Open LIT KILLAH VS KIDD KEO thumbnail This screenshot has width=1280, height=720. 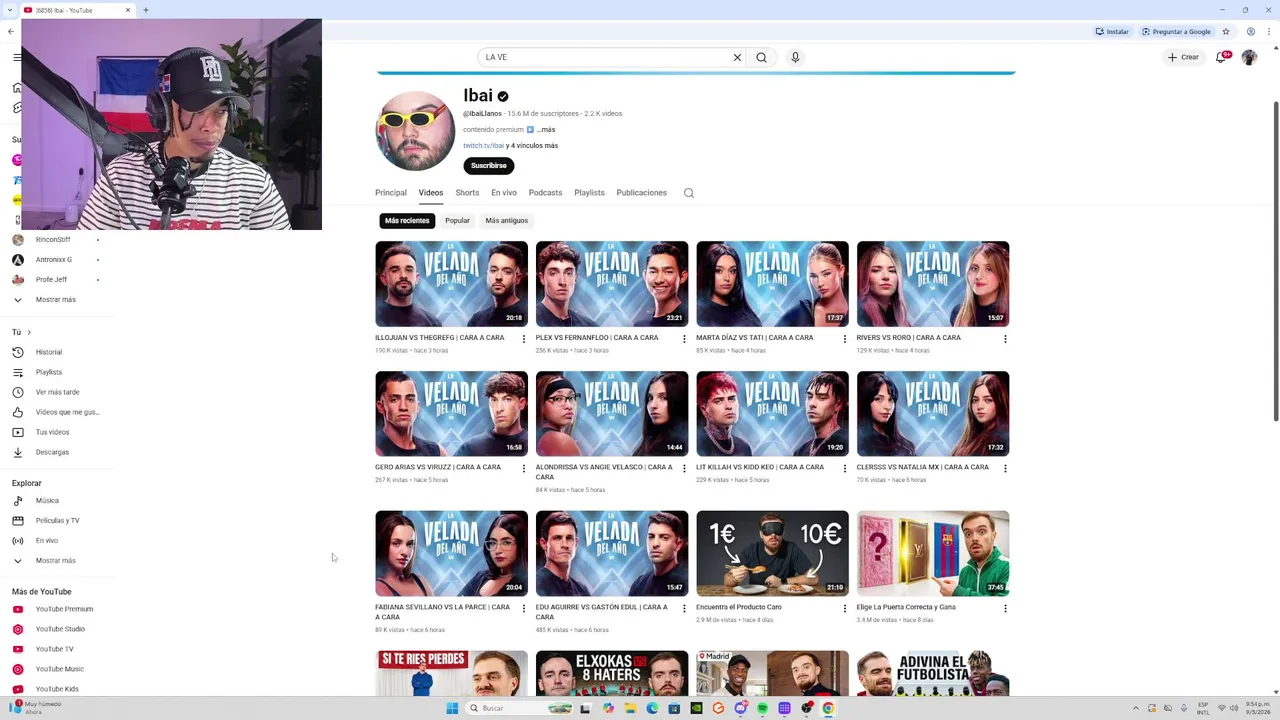pyautogui.click(x=772, y=413)
